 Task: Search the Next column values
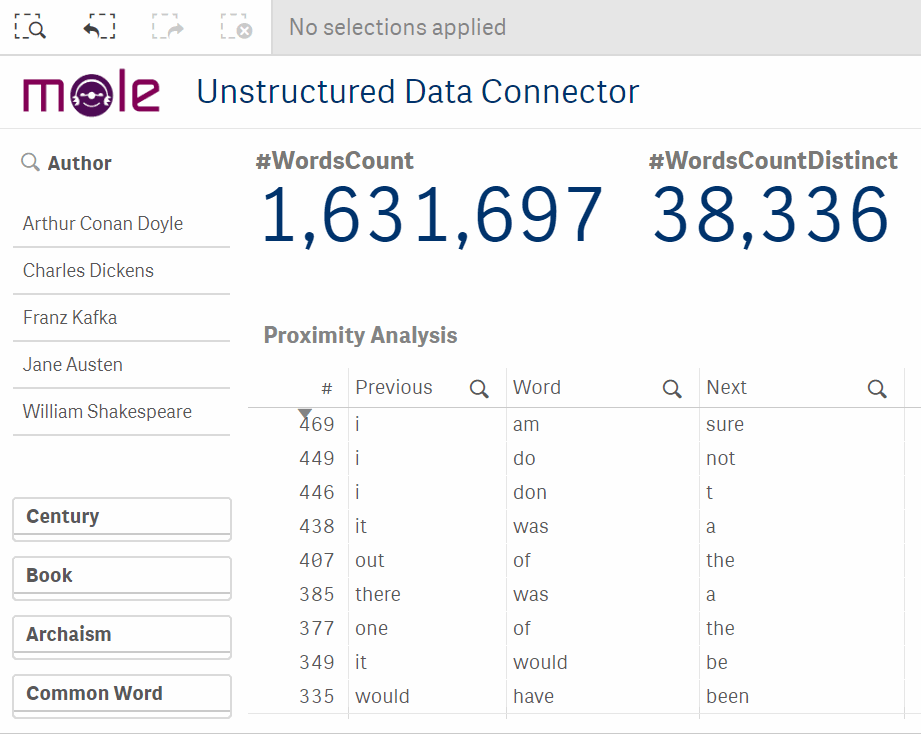coord(877,388)
